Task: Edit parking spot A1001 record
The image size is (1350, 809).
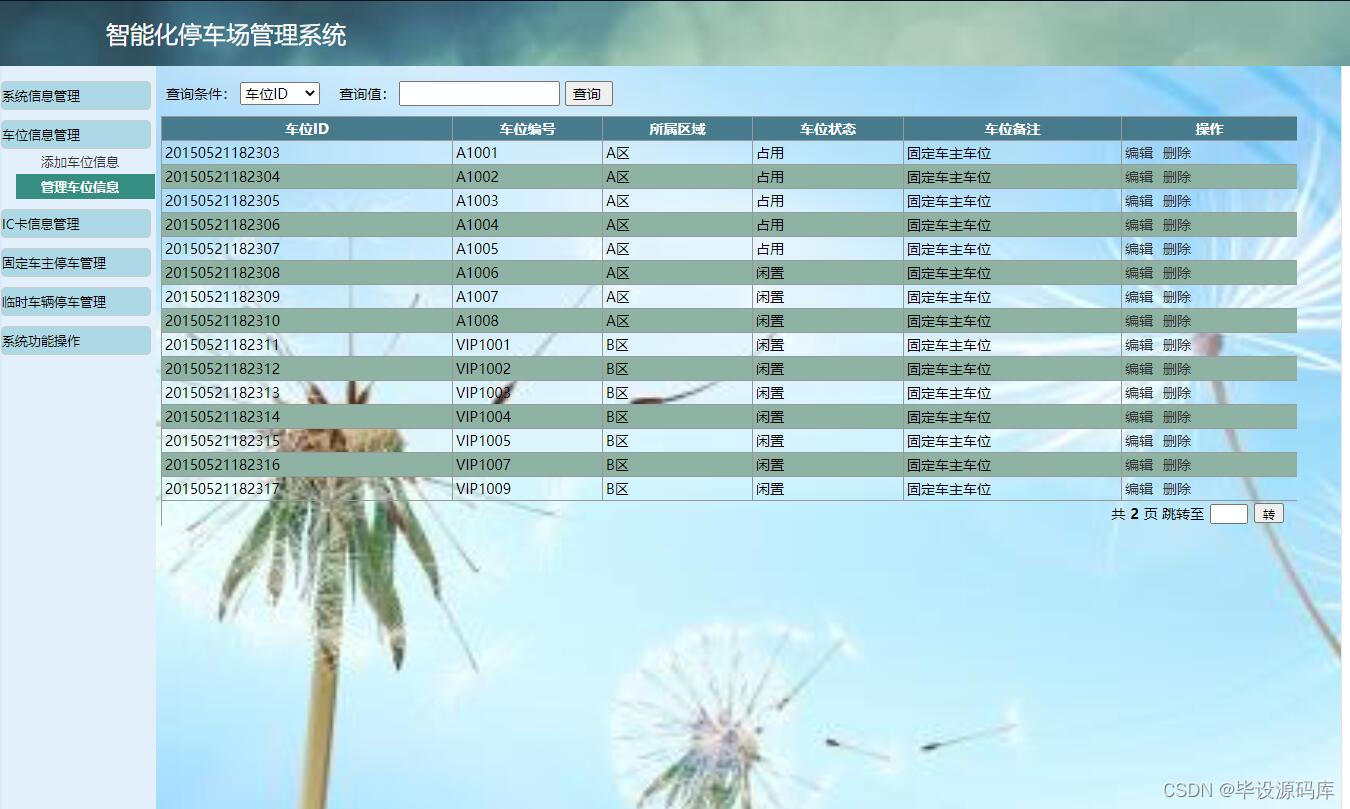Action: (x=1139, y=152)
